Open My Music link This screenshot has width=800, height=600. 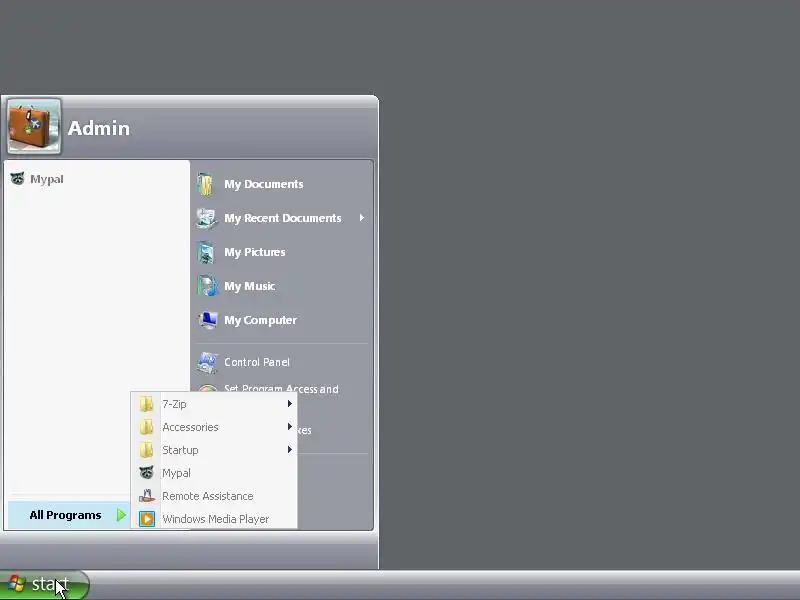click(x=249, y=286)
